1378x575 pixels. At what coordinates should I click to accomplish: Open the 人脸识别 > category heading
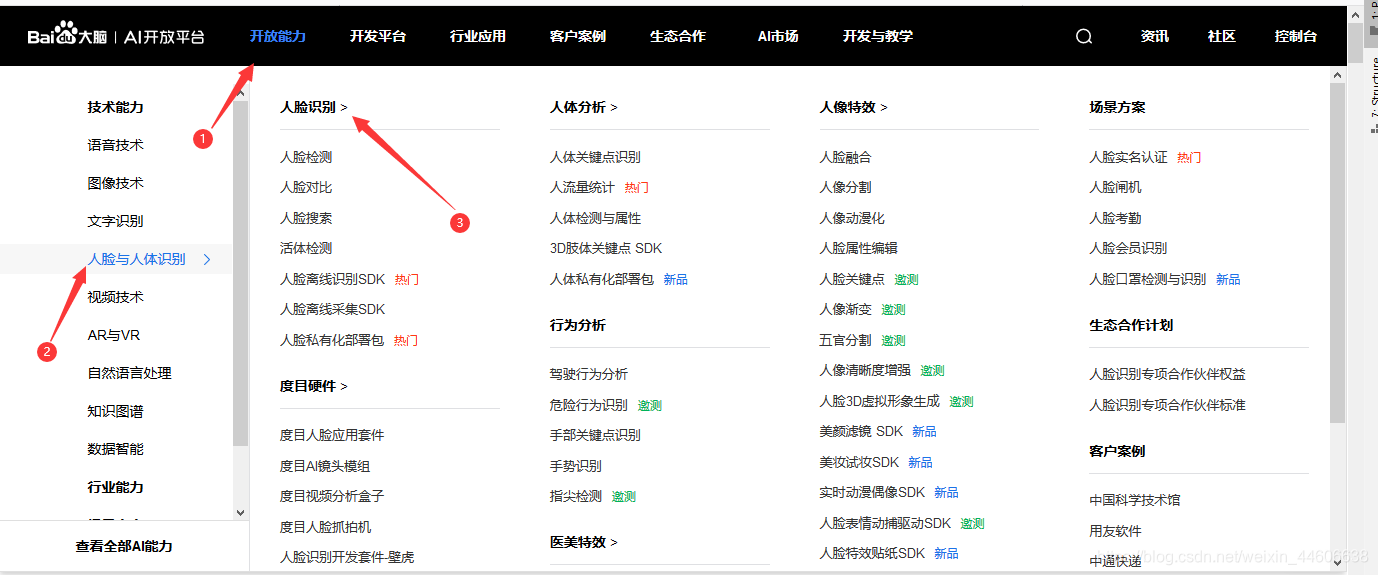point(314,107)
